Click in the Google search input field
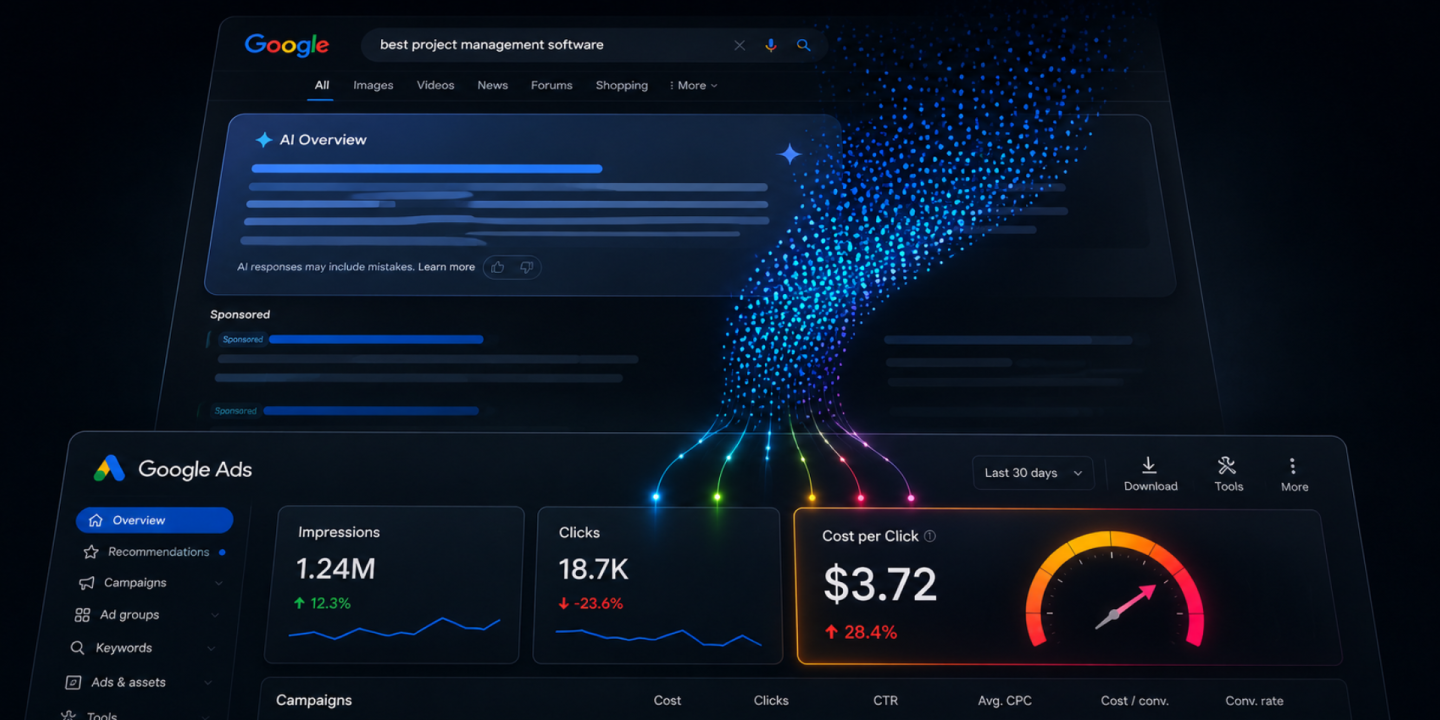This screenshot has width=1440, height=720. 550,45
